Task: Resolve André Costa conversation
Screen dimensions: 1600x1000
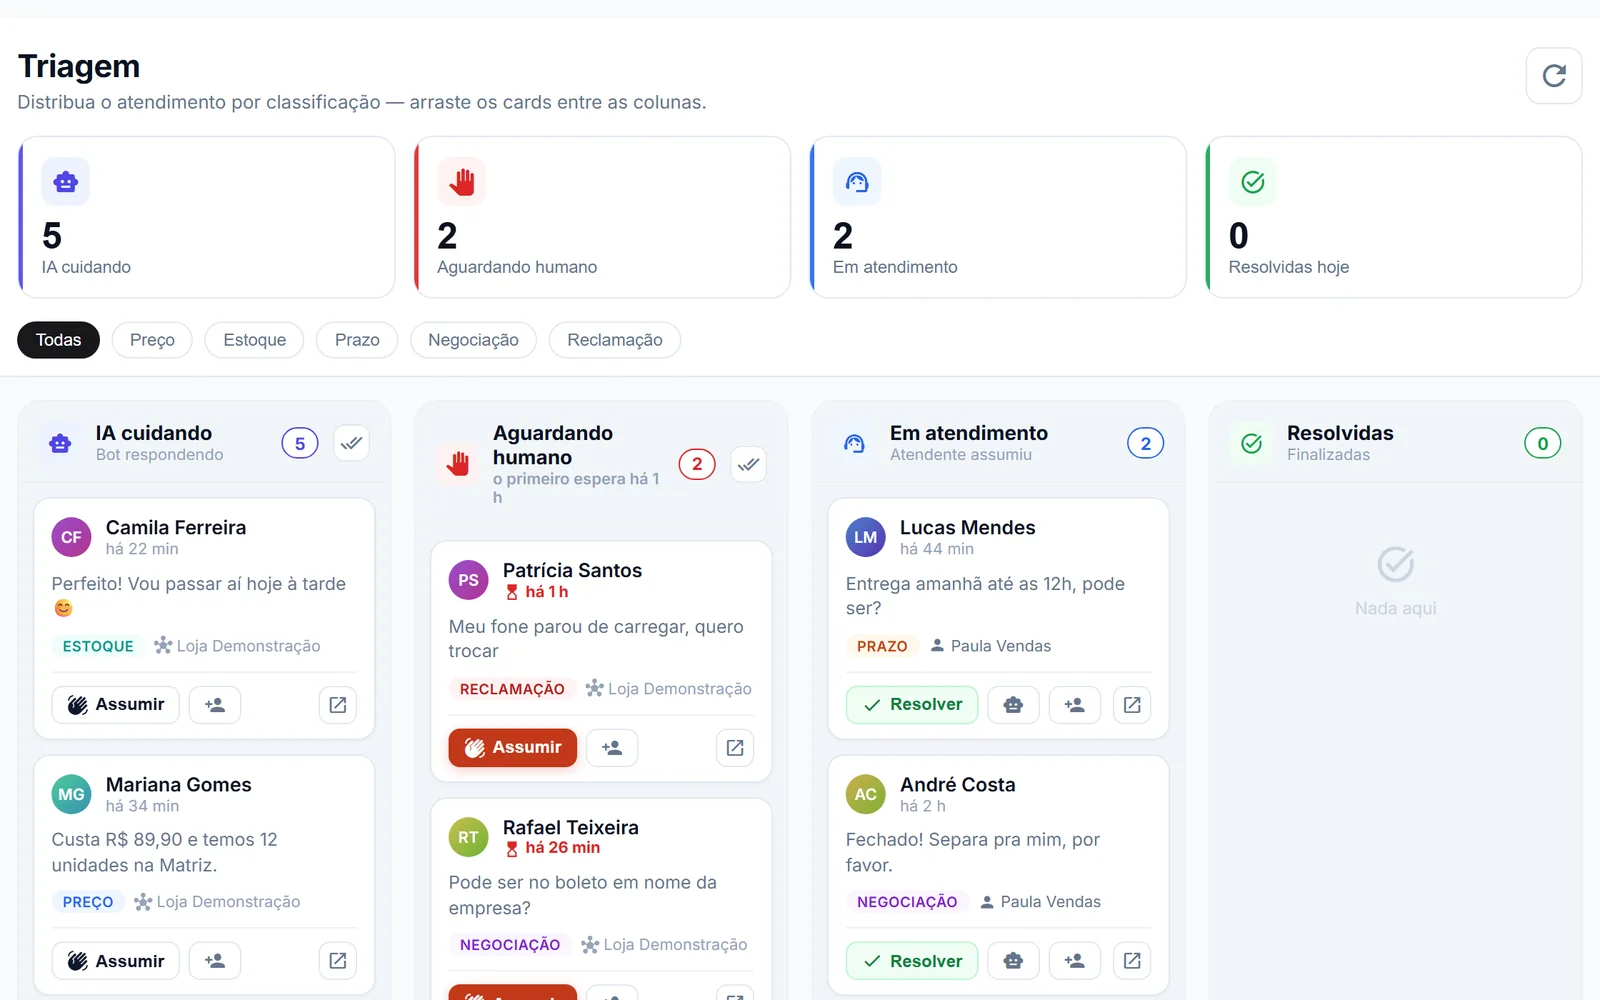Action: (x=912, y=961)
